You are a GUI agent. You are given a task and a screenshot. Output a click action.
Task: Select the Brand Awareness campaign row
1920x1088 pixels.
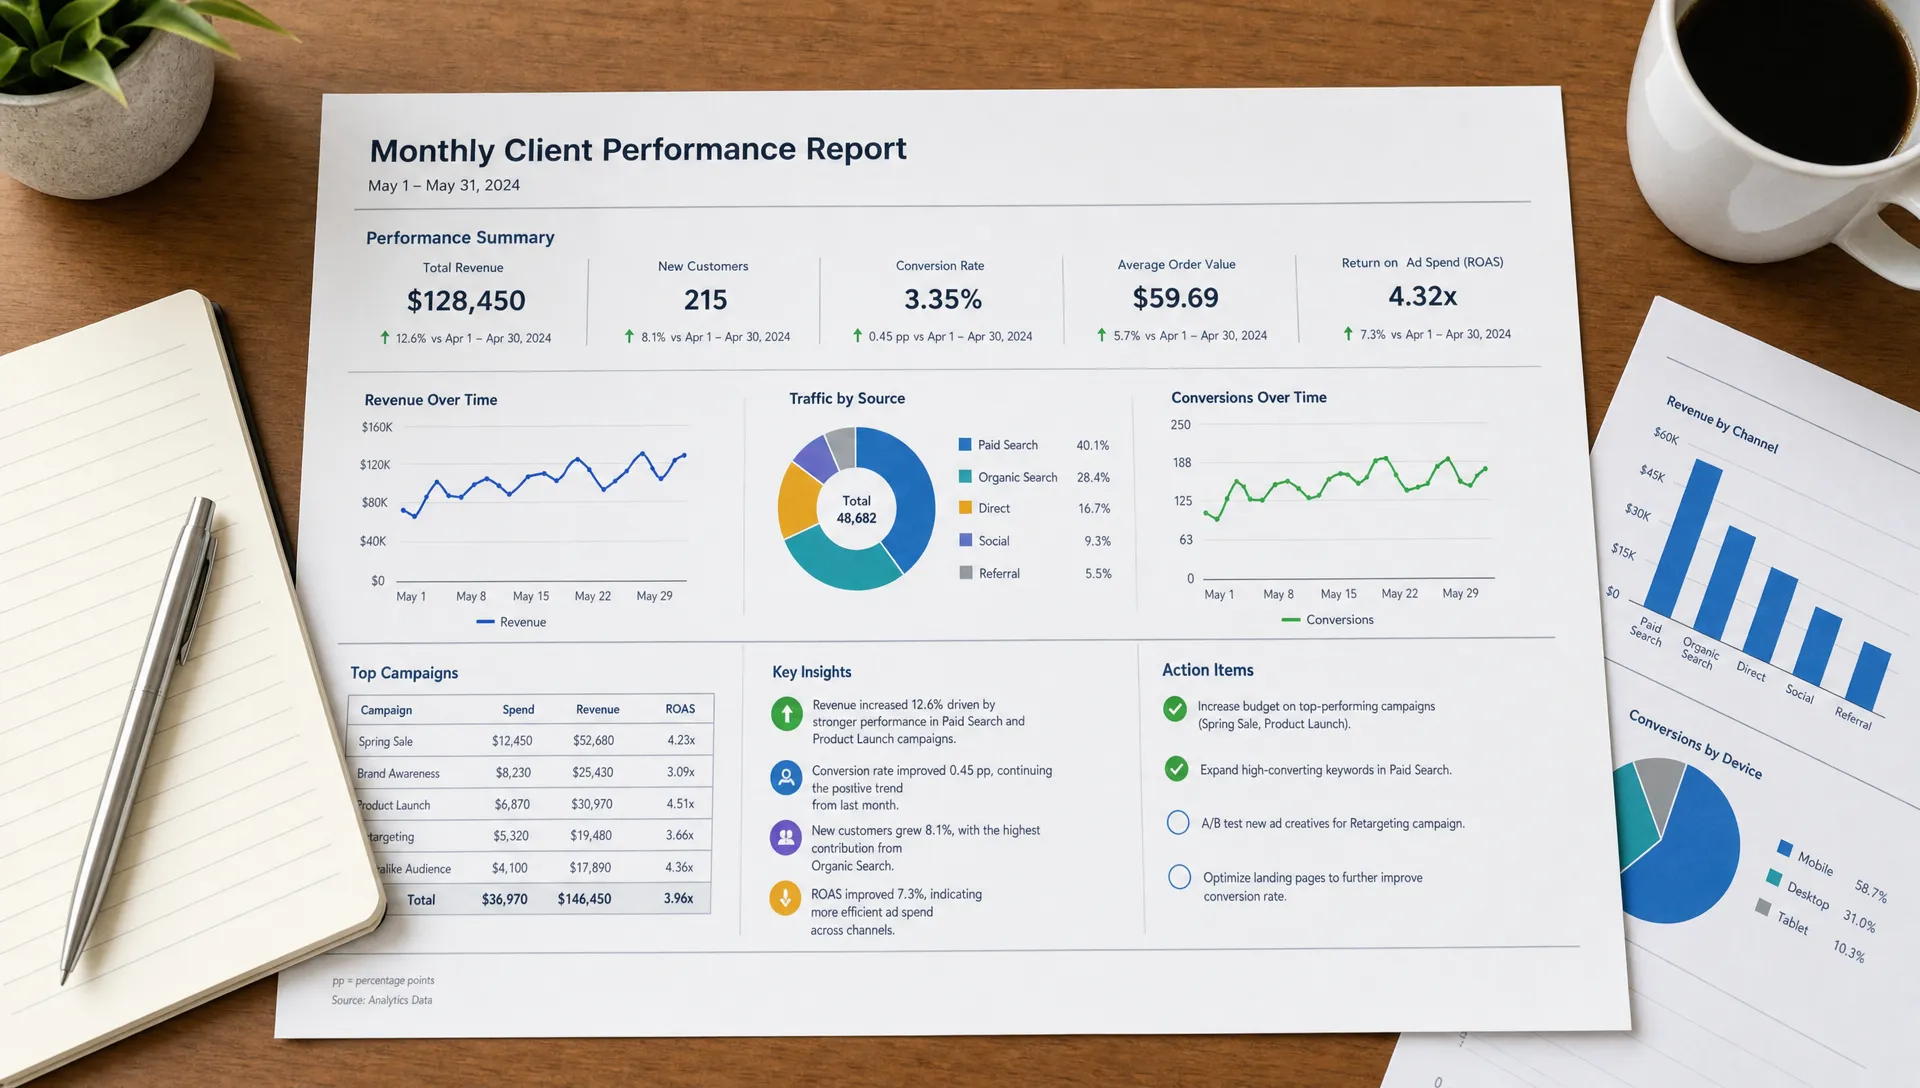pos(530,772)
